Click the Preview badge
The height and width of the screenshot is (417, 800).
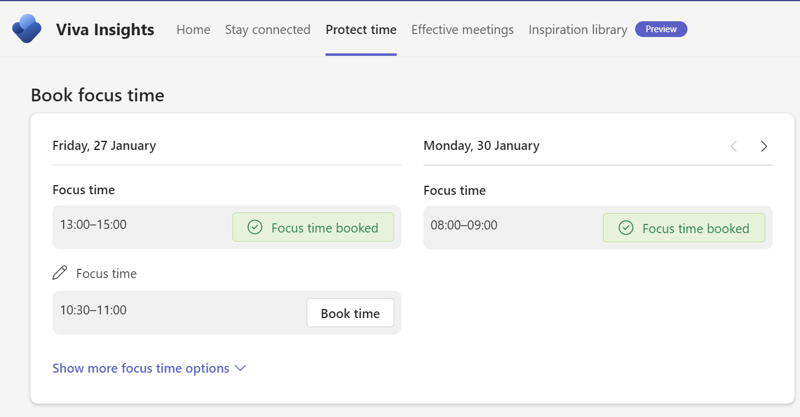point(661,30)
